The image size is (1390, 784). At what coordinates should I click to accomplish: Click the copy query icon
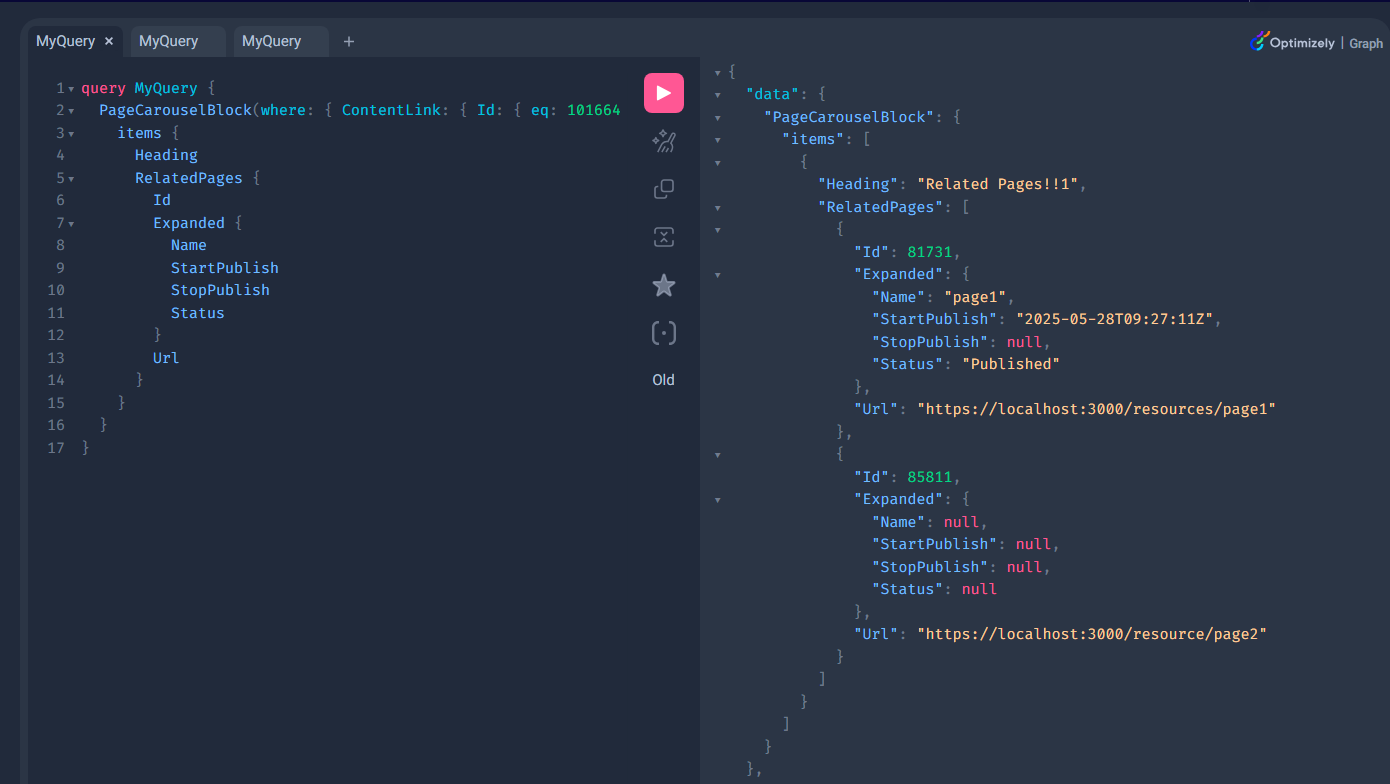click(x=663, y=189)
